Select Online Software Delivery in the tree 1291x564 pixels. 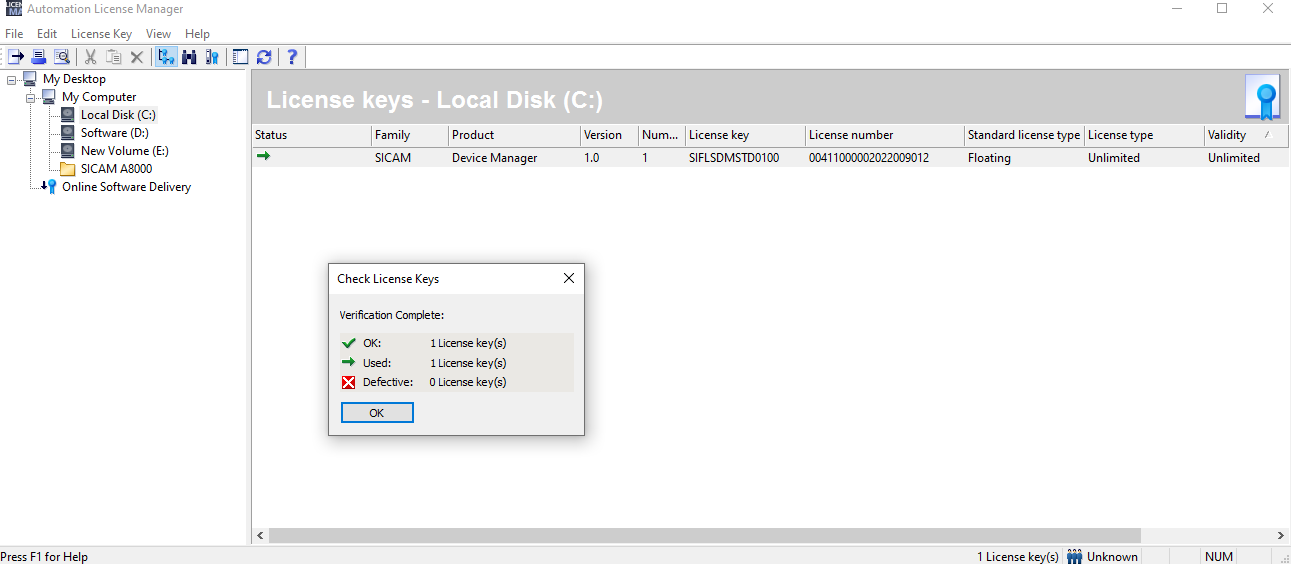click(x=127, y=187)
